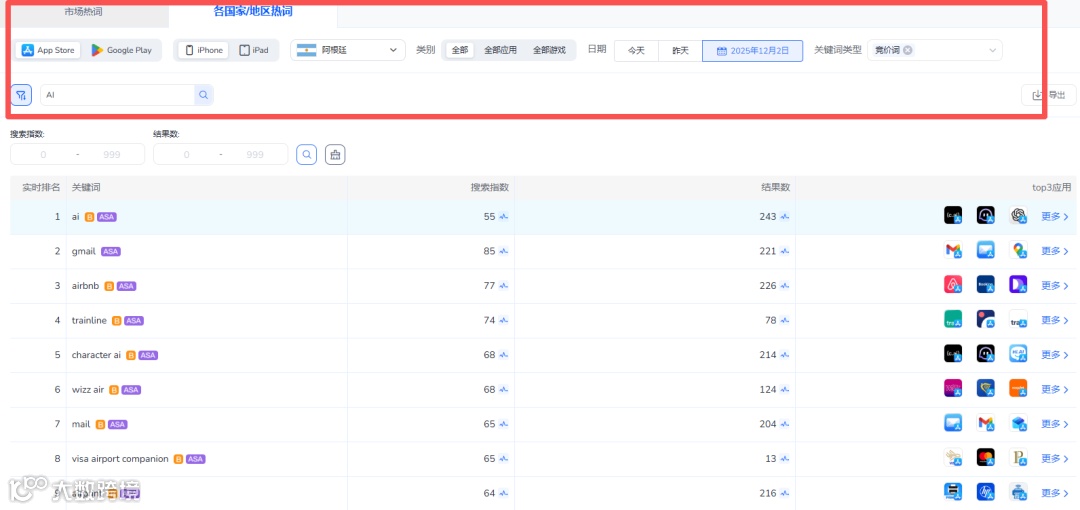Click the 导出 export button

[1048, 95]
